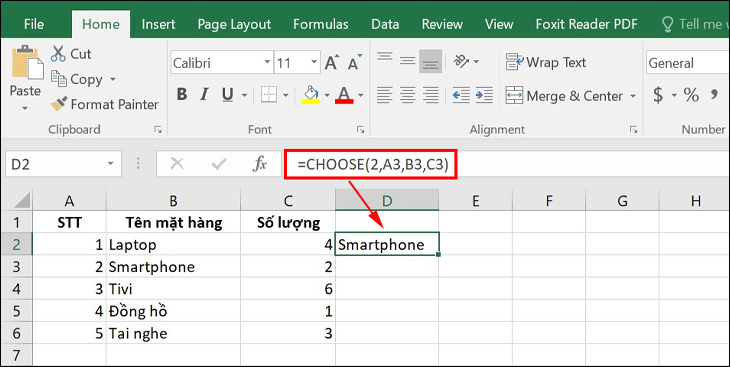Decrease font size with small A icon
Viewport: 730px width, 367px height.
[355, 62]
